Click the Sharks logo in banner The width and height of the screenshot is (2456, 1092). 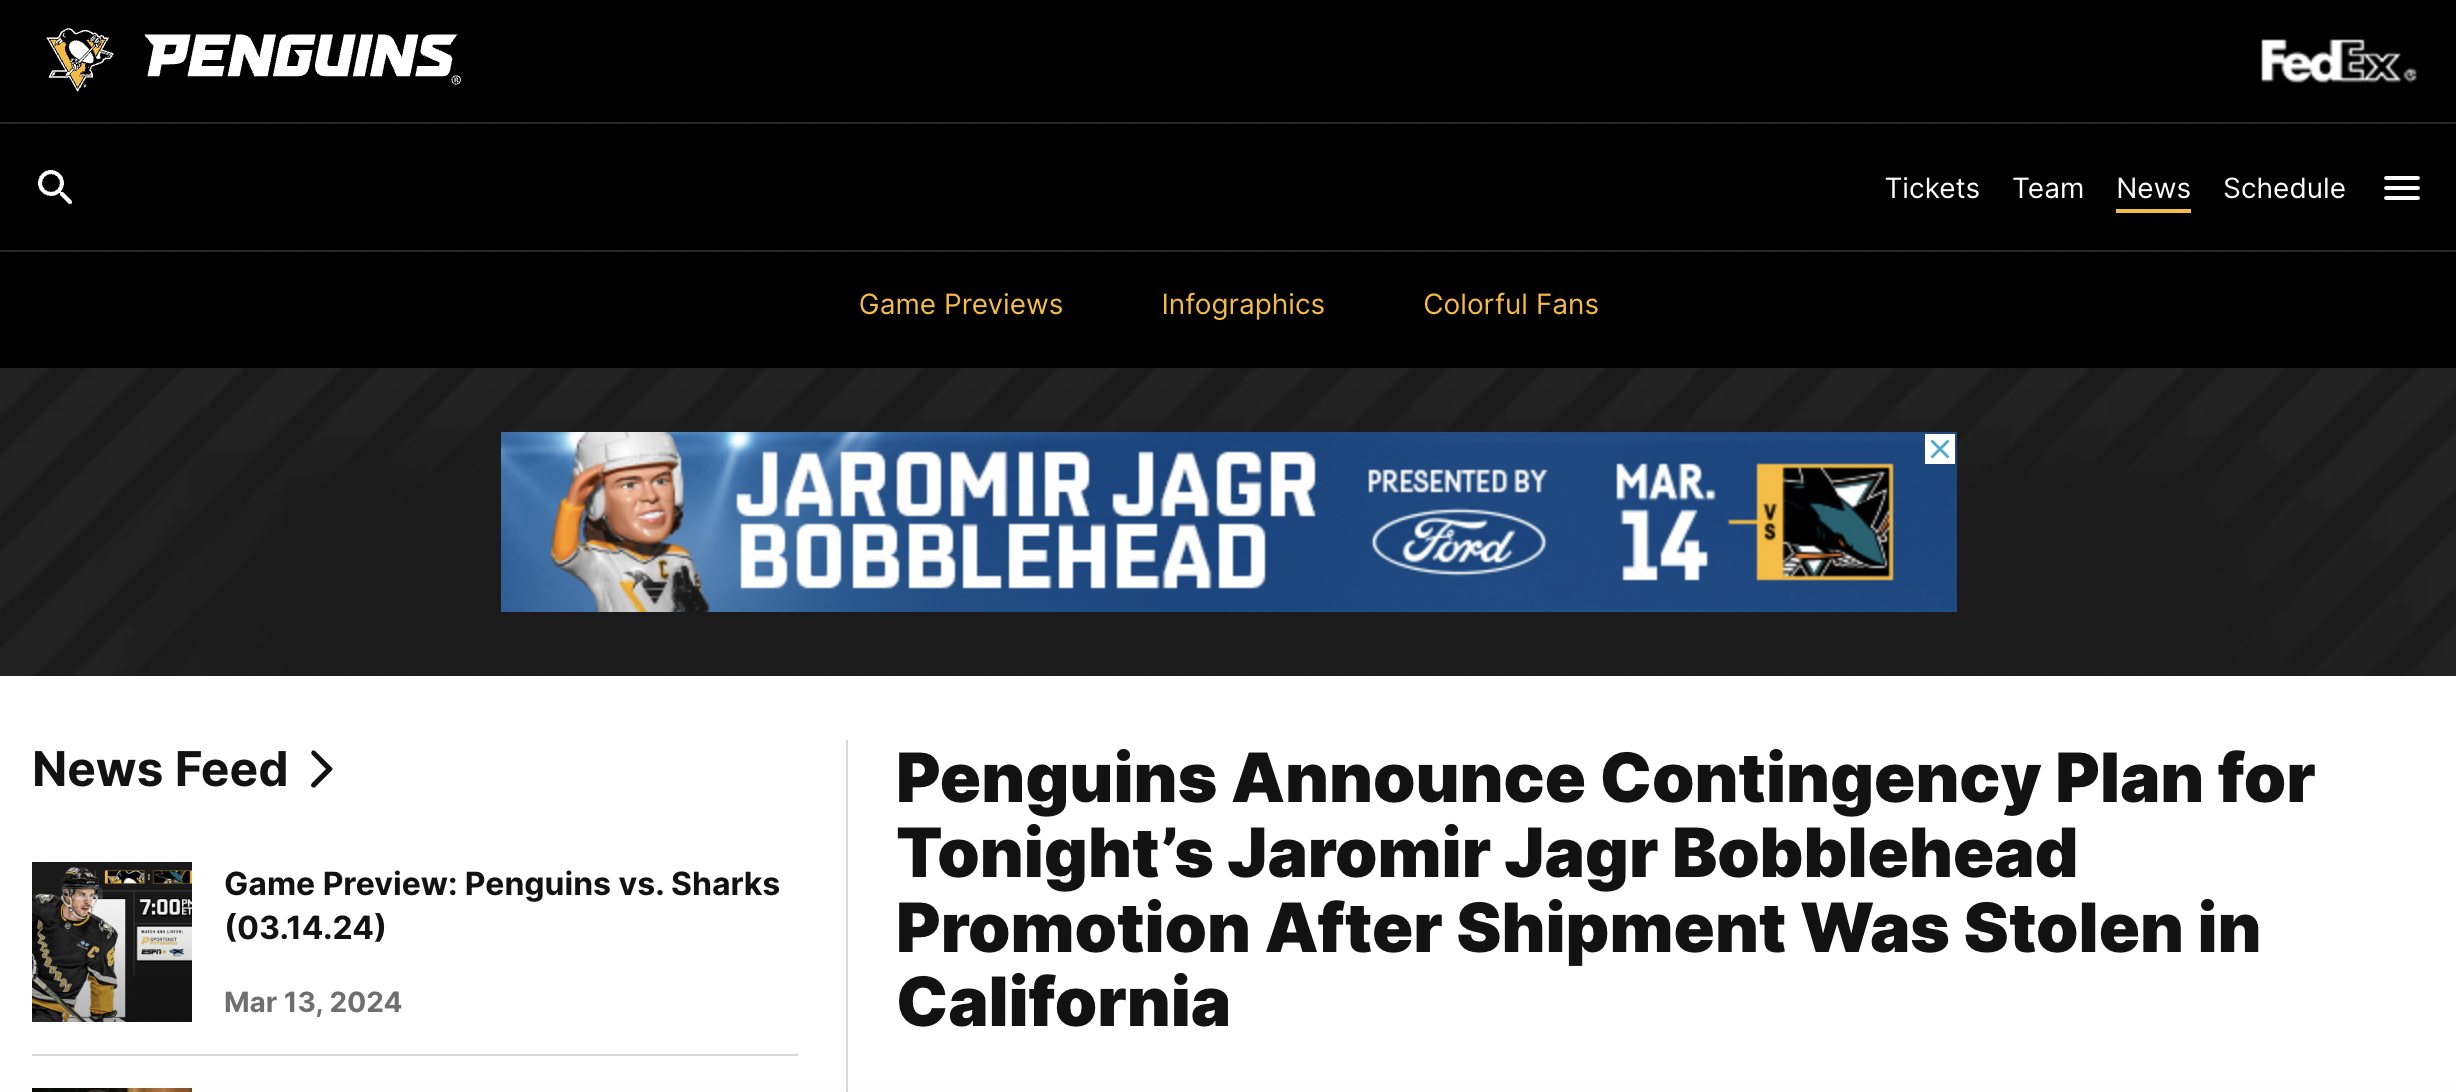tap(1825, 522)
